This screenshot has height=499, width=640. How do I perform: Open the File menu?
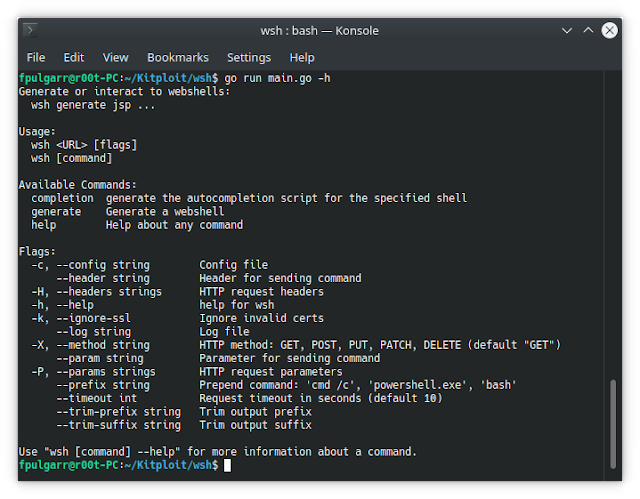[x=36, y=58]
